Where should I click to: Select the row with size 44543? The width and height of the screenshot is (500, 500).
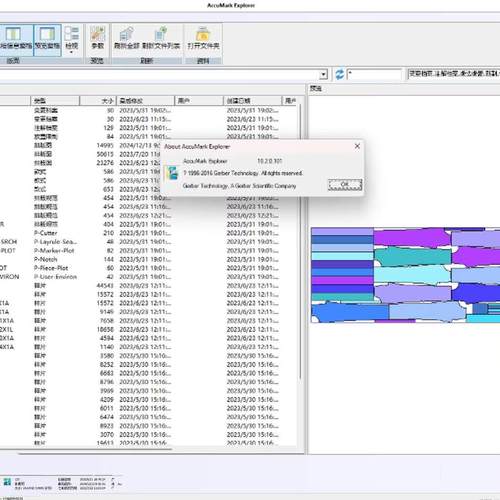pyautogui.click(x=148, y=286)
